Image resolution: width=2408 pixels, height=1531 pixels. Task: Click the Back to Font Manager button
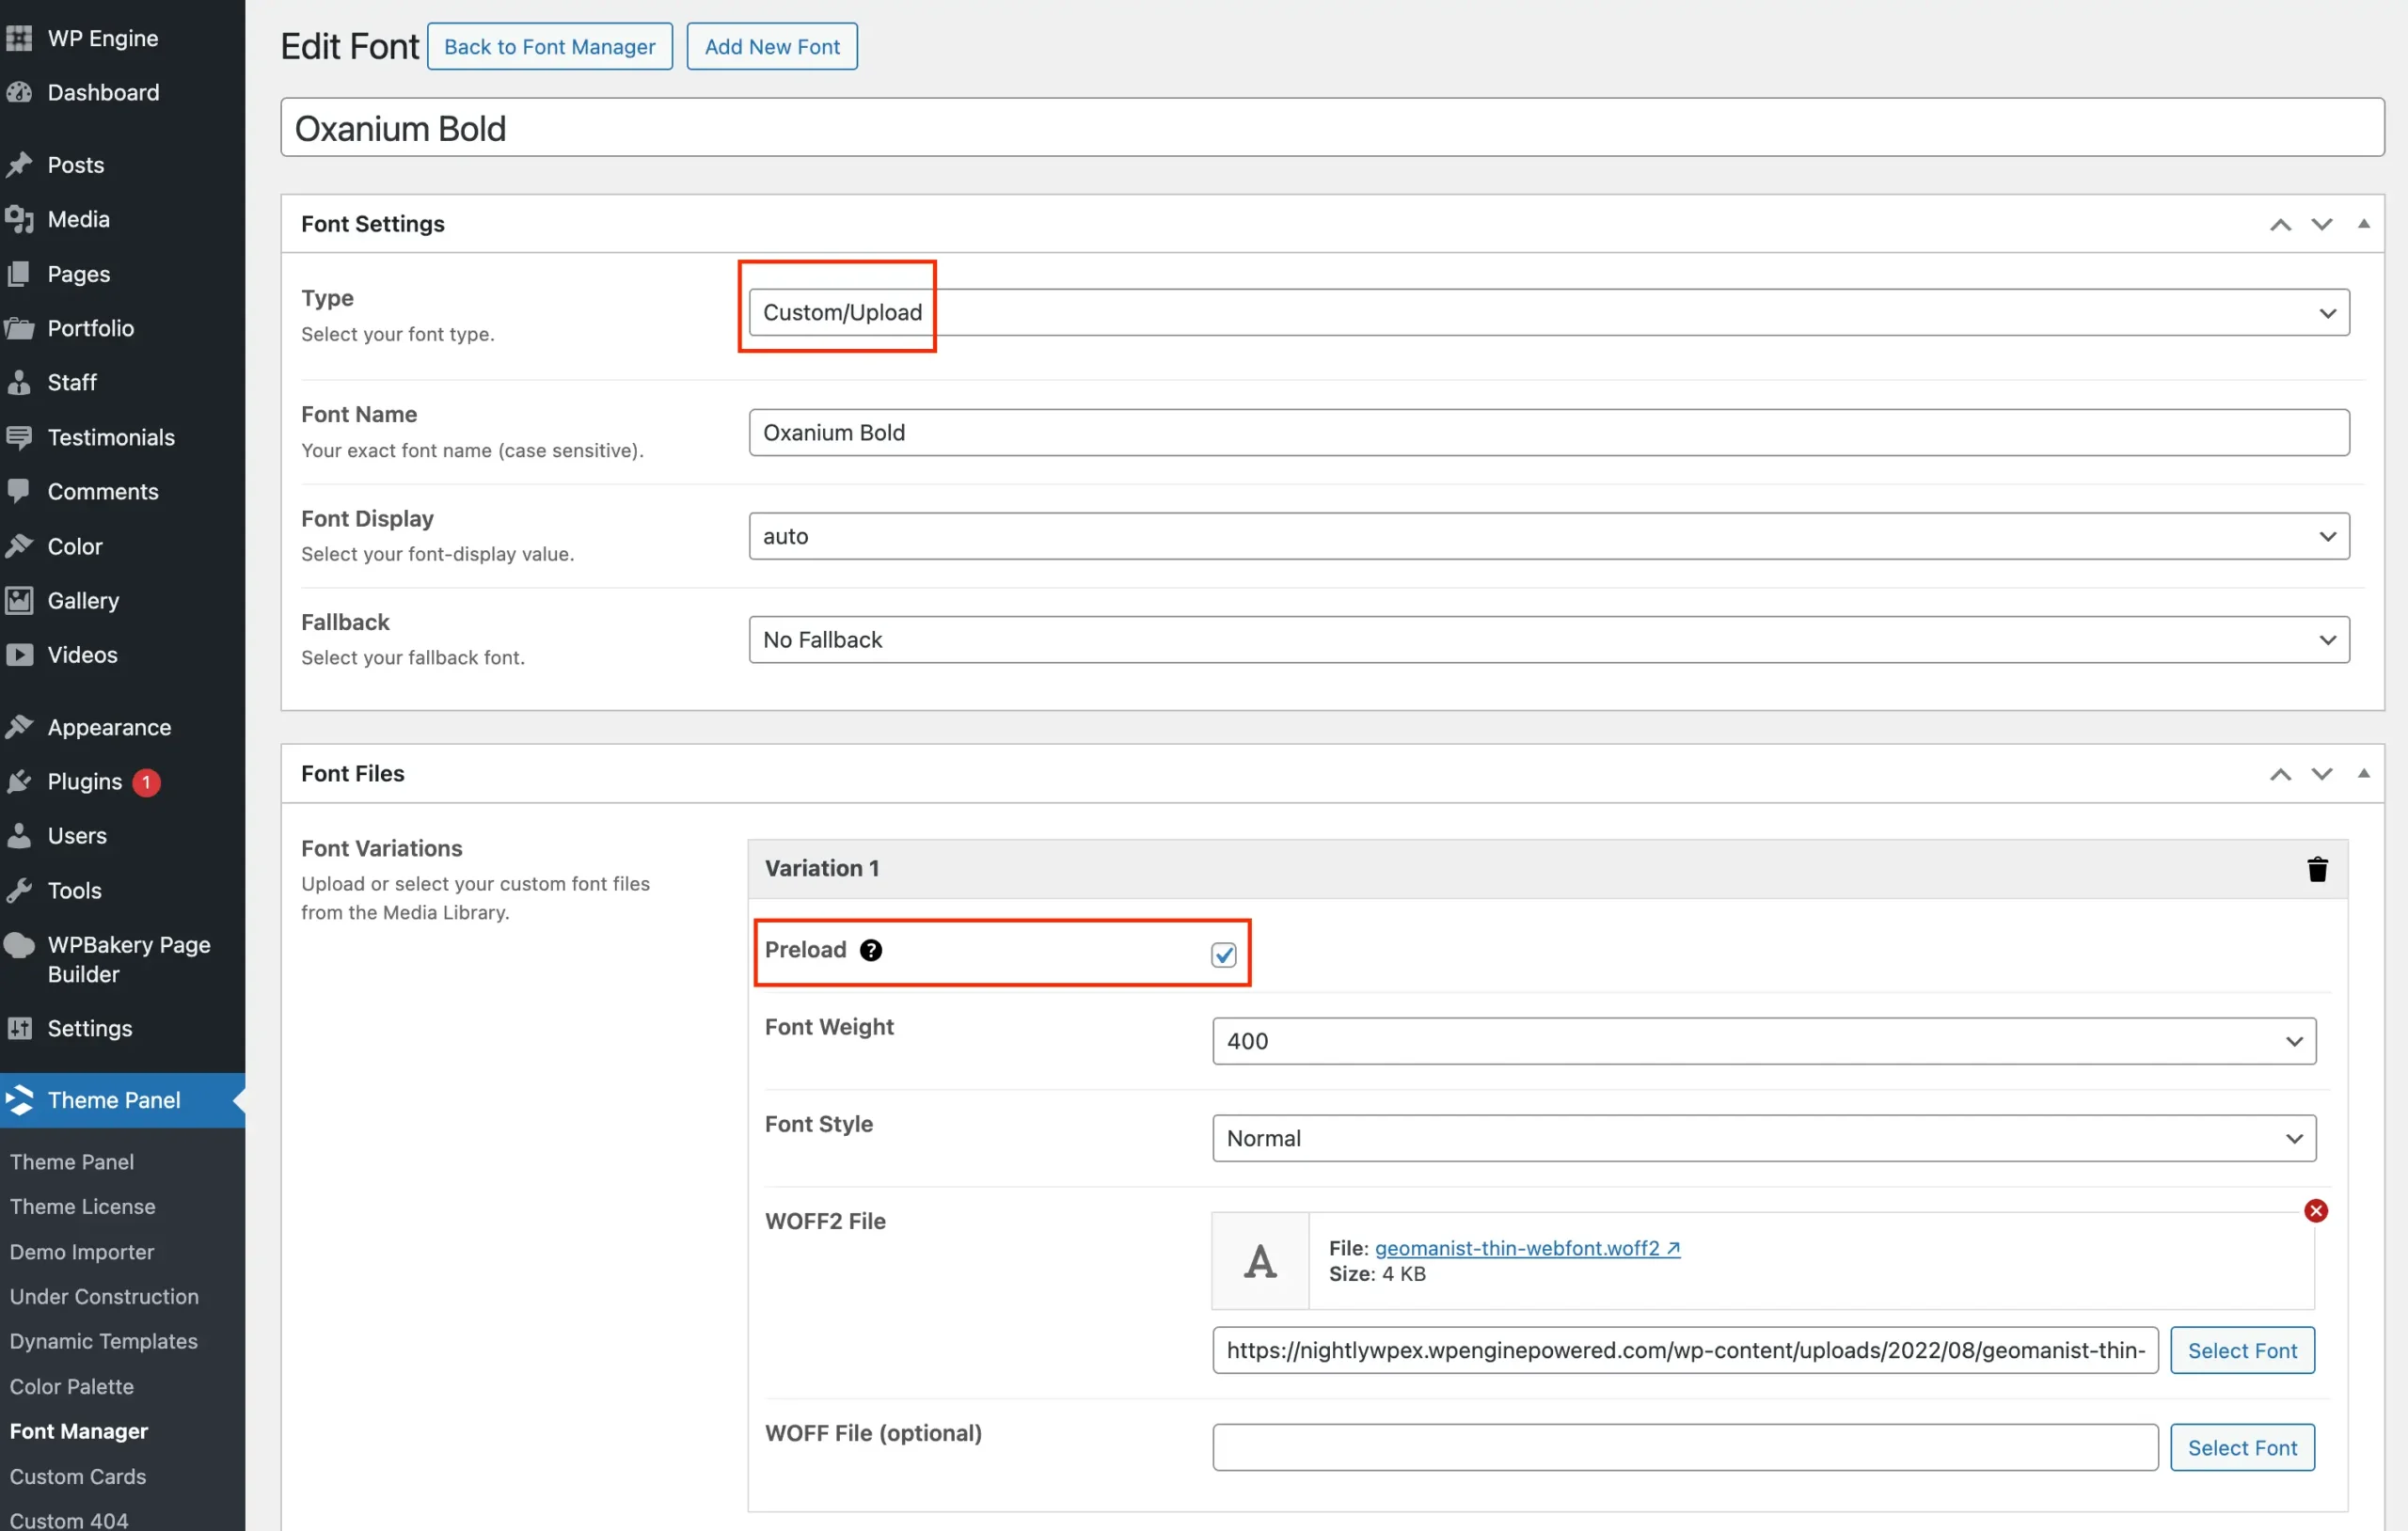tap(549, 46)
